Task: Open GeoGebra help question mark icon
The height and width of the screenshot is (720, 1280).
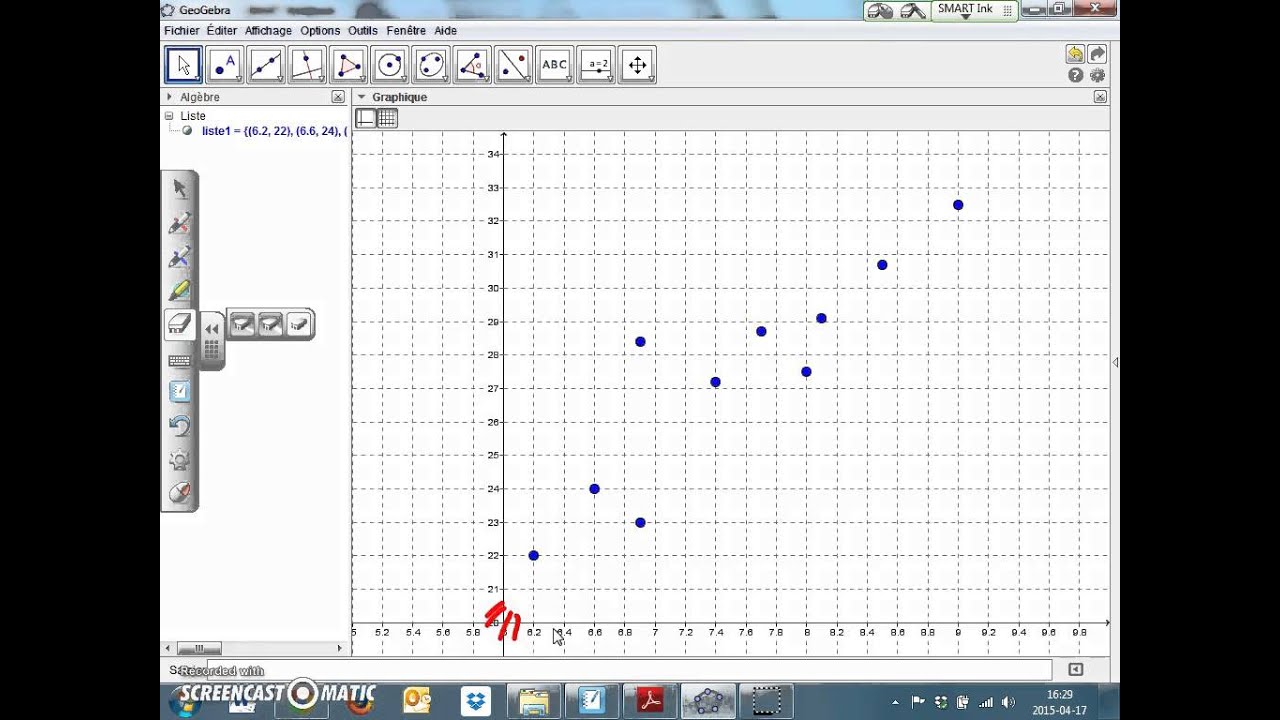Action: coord(1076,75)
